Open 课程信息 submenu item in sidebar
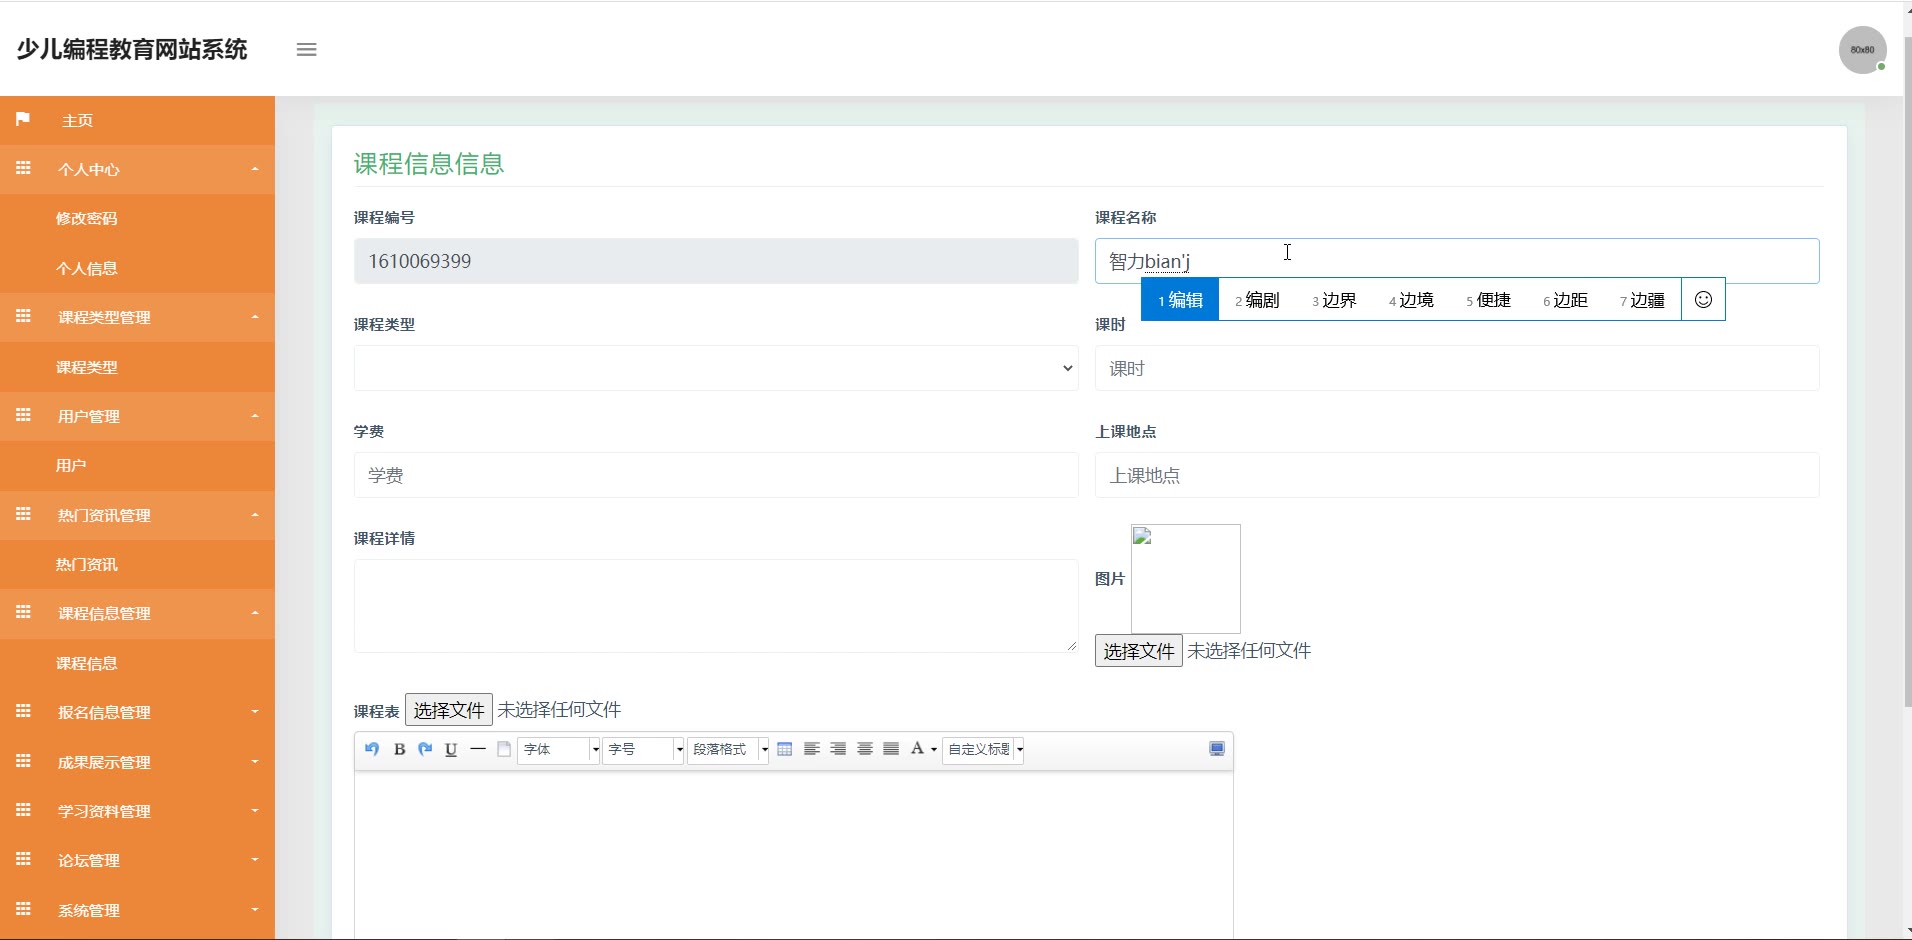The width and height of the screenshot is (1912, 940). coord(137,663)
